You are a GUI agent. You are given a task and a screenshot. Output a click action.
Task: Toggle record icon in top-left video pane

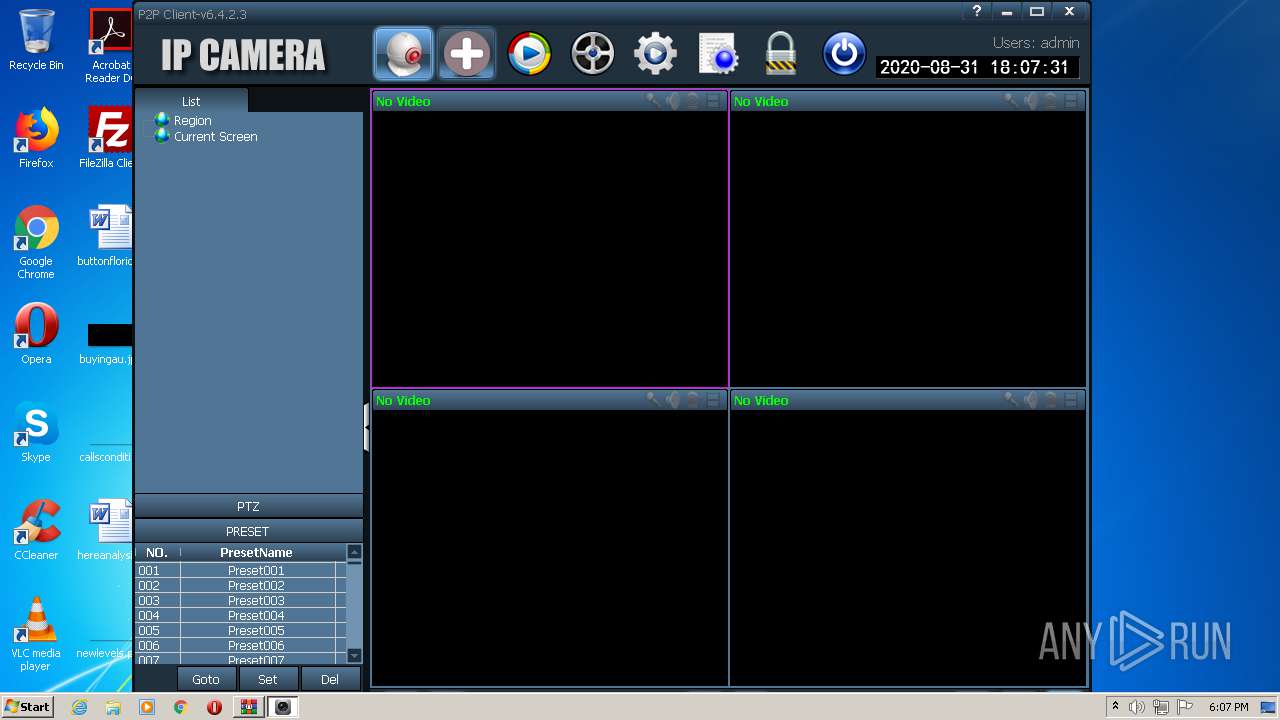point(692,101)
